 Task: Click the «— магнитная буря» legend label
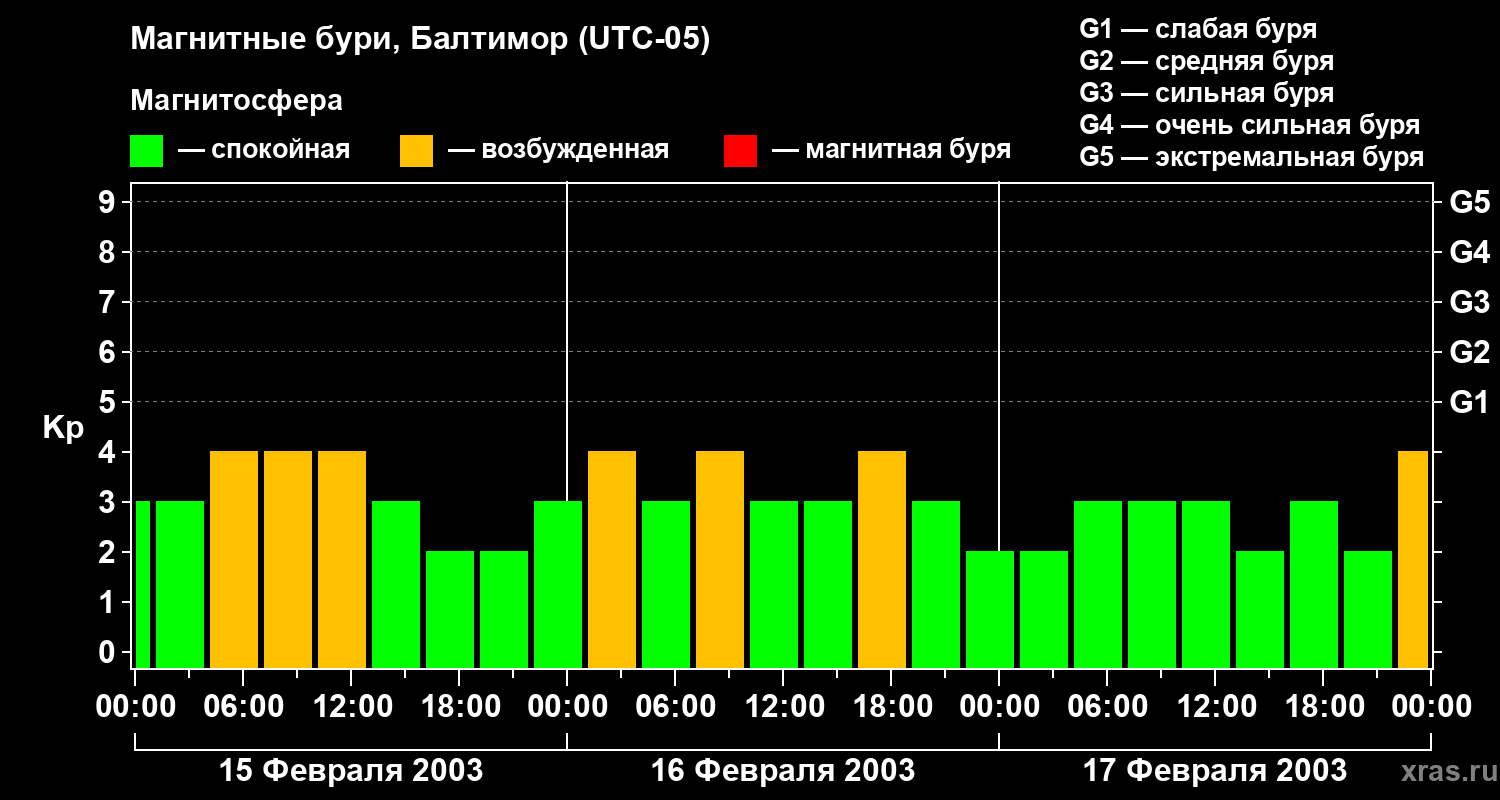tap(892, 150)
